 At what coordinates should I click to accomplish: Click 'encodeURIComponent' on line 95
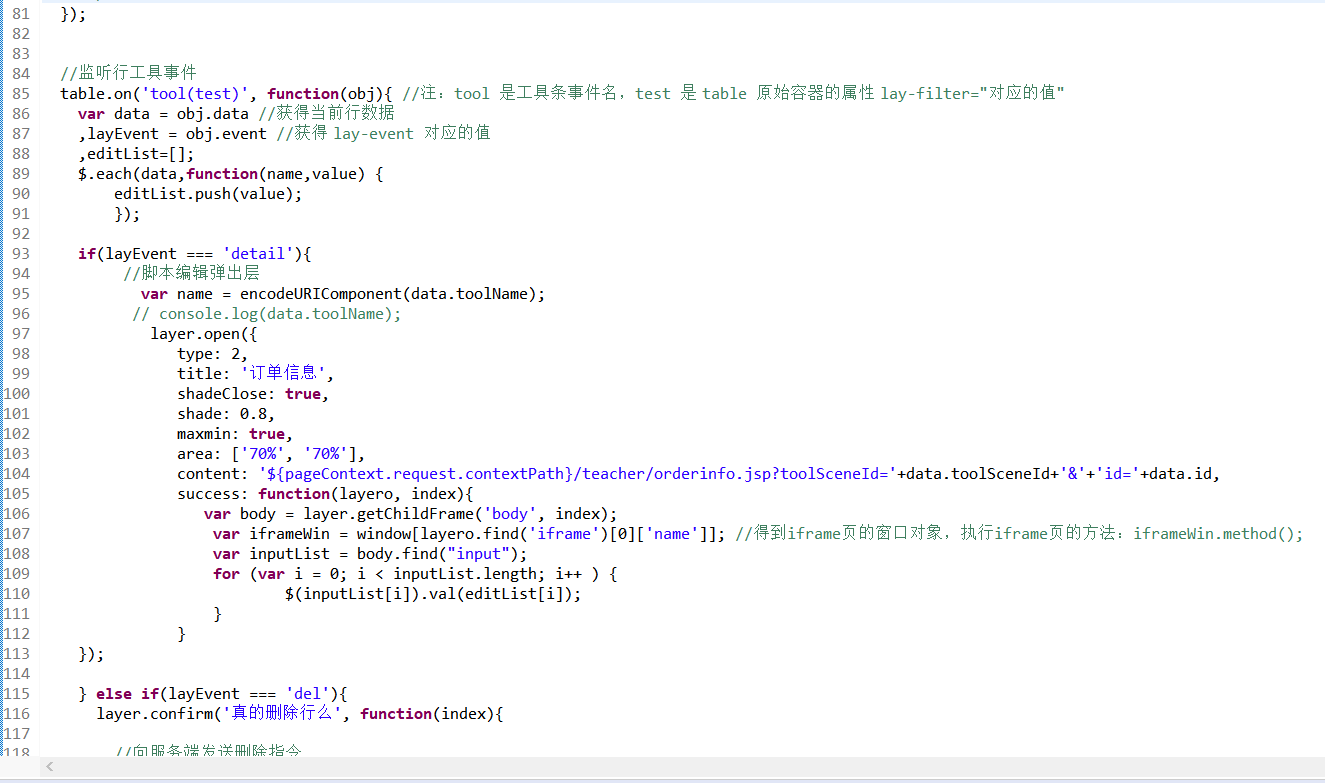click(x=321, y=293)
